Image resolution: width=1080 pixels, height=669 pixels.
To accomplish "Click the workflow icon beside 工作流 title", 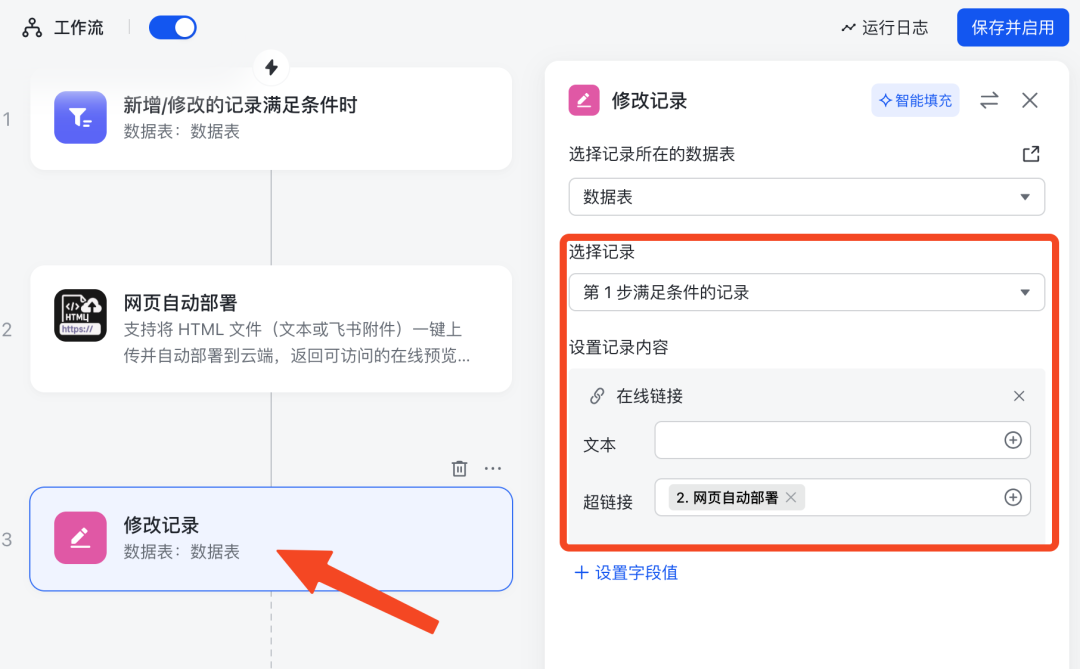I will 27,27.
